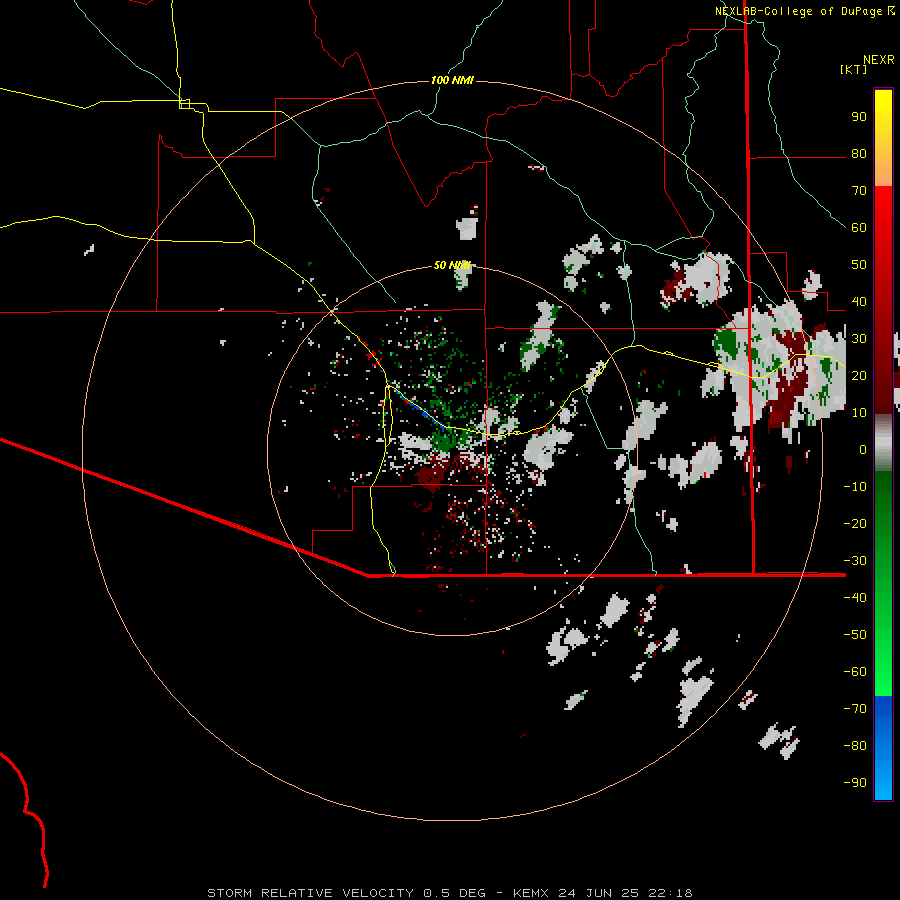Click the "STORM RELATIVE VELOCITY" caption text

tap(310, 893)
